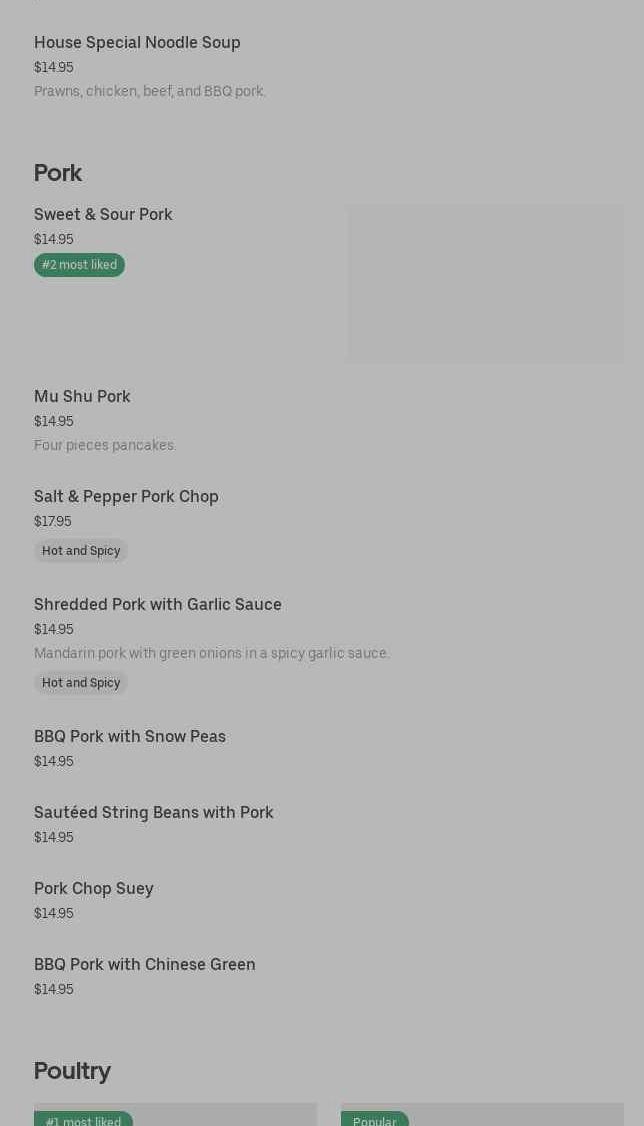The image size is (644, 1126).
Task: Click the Poultry section heading
Action: (x=72, y=1071)
